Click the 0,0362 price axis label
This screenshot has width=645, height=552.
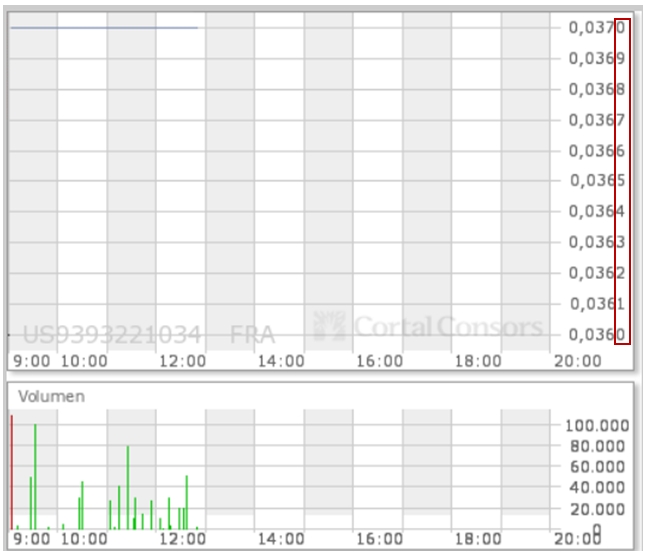[x=596, y=273]
